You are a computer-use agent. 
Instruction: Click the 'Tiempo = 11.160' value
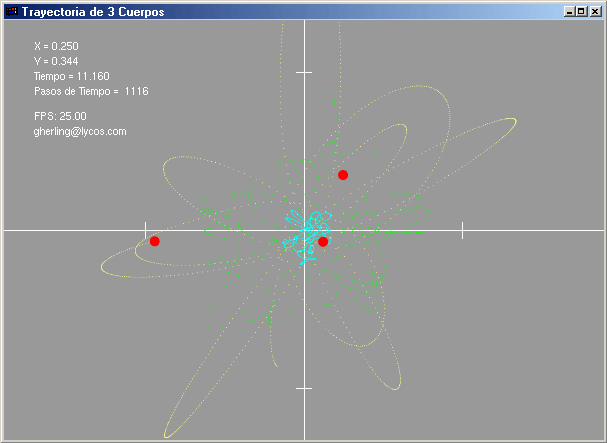pyautogui.click(x=72, y=76)
